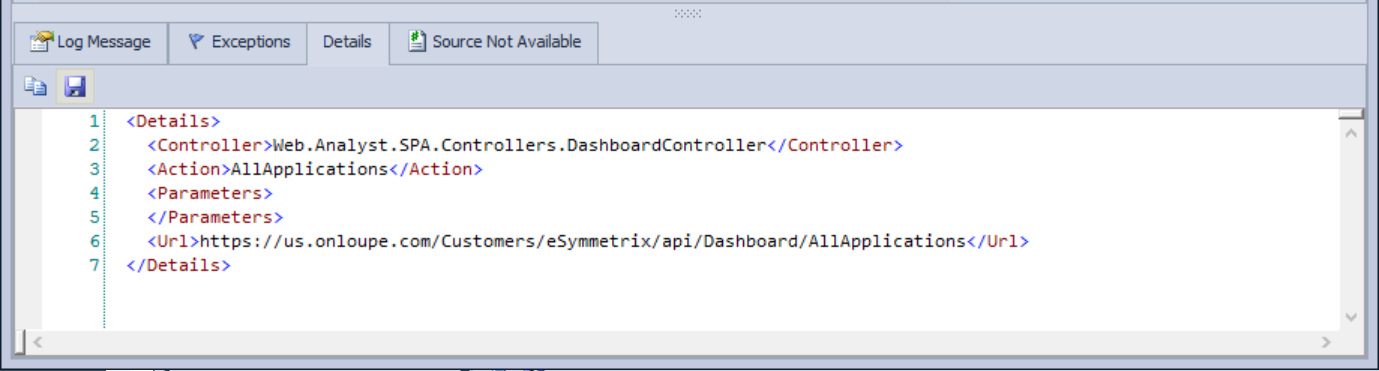1379x371 pixels.
Task: Click the vertical scrollbar up arrow
Action: click(1351, 132)
